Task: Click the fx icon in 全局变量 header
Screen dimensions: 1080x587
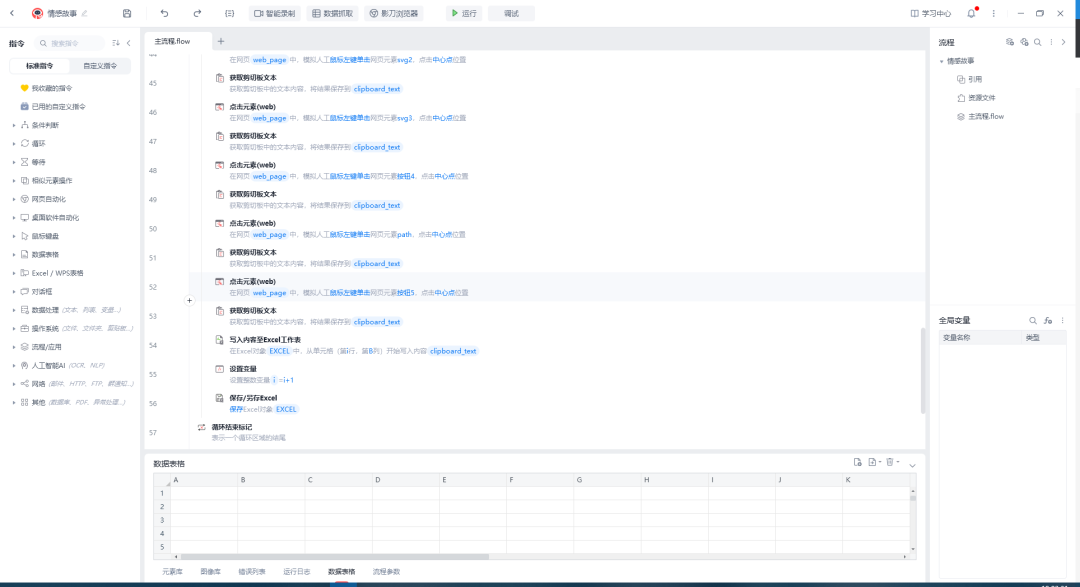Action: pyautogui.click(x=1048, y=320)
